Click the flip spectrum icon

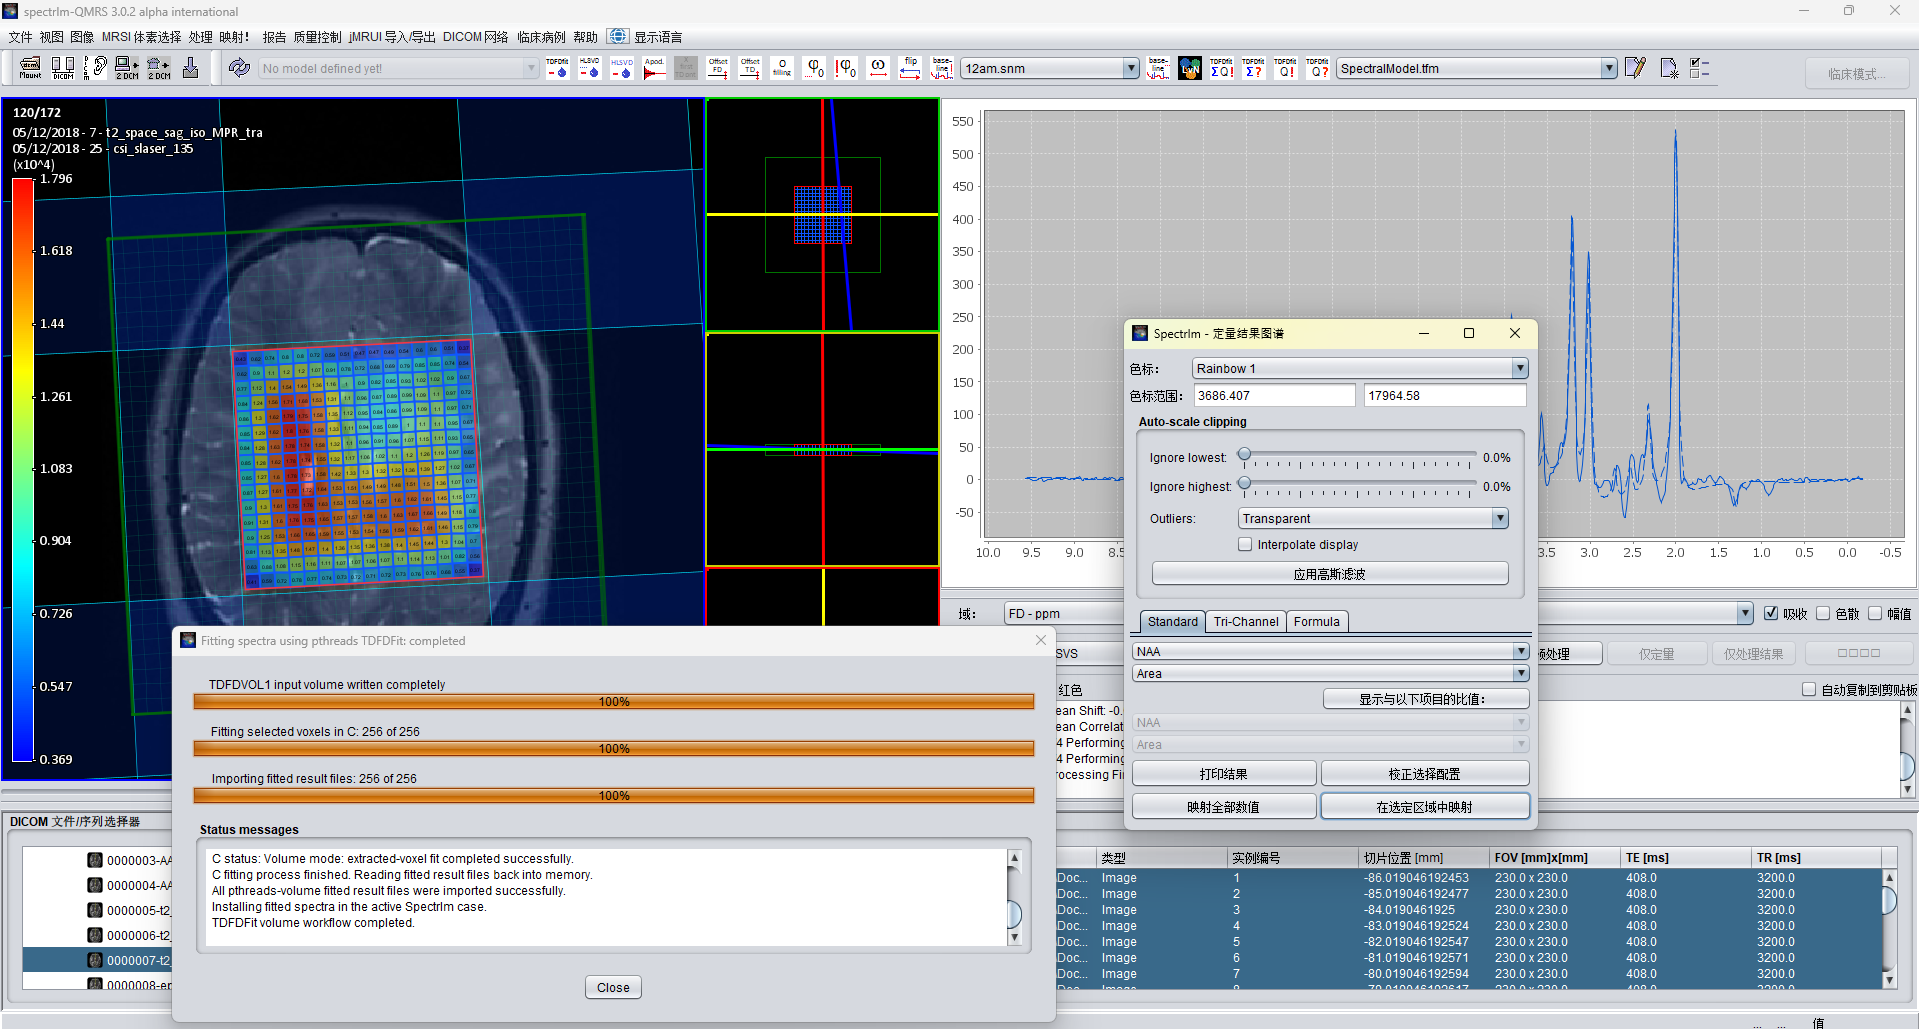[910, 68]
